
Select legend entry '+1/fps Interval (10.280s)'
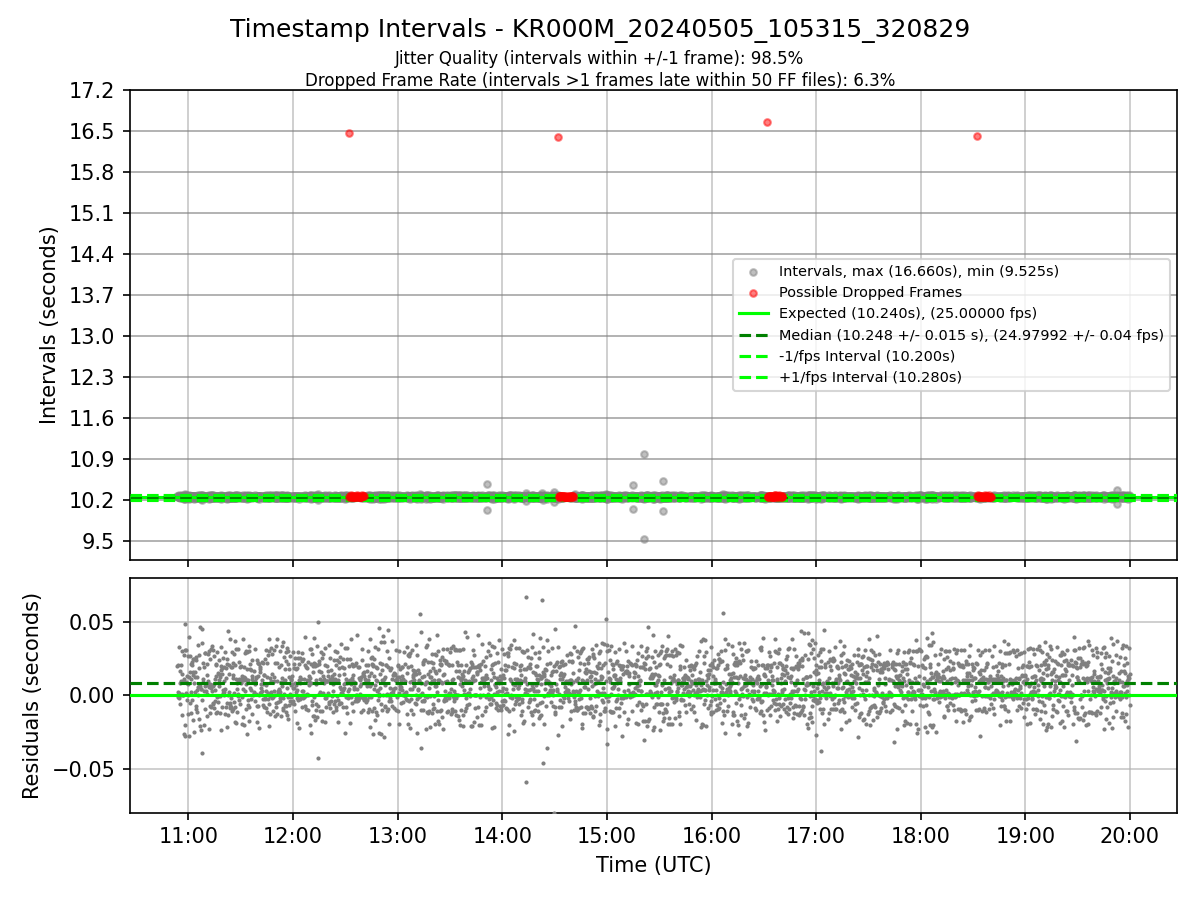point(870,377)
